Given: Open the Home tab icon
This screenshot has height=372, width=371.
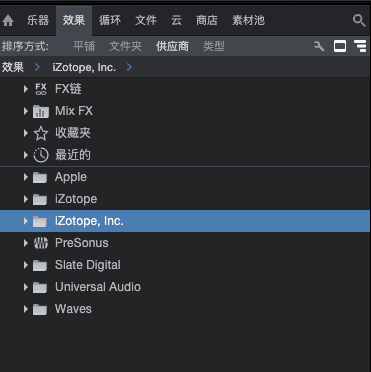Looking at the screenshot, I should (8, 21).
